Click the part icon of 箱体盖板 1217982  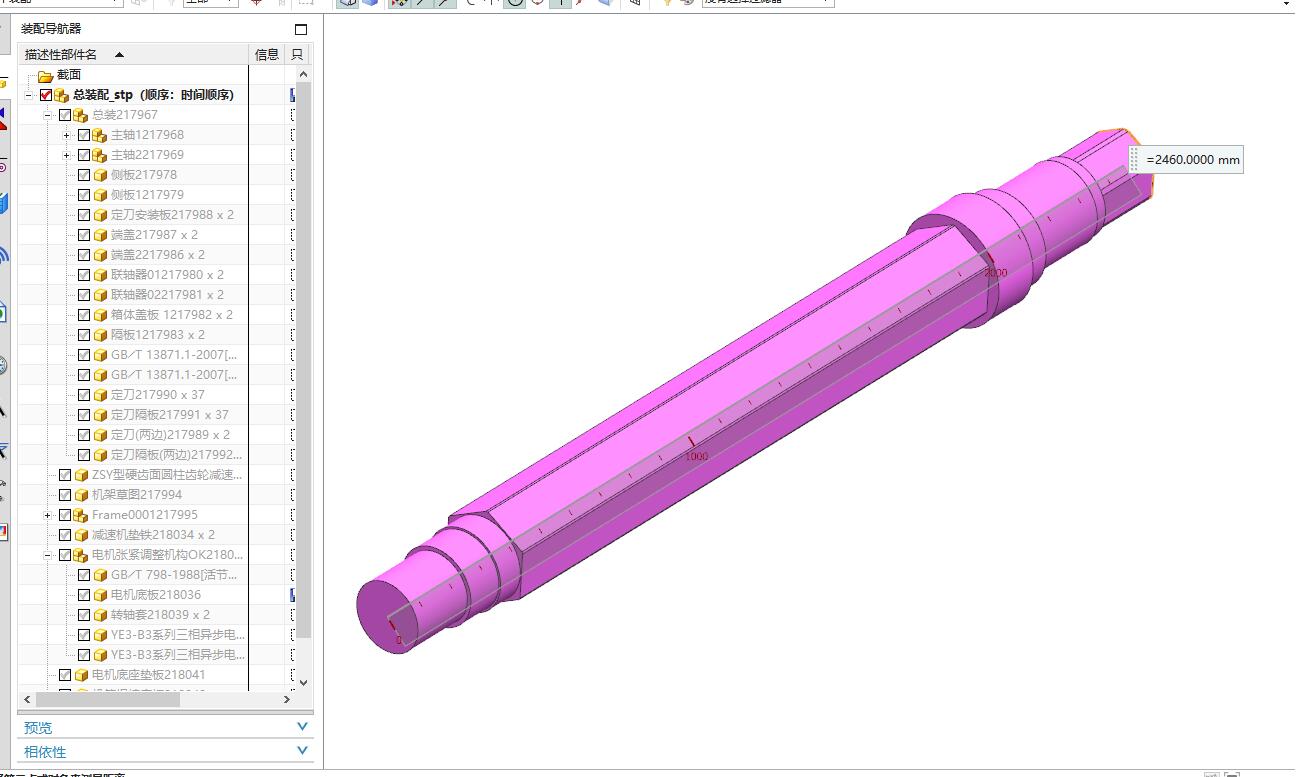tap(100, 315)
